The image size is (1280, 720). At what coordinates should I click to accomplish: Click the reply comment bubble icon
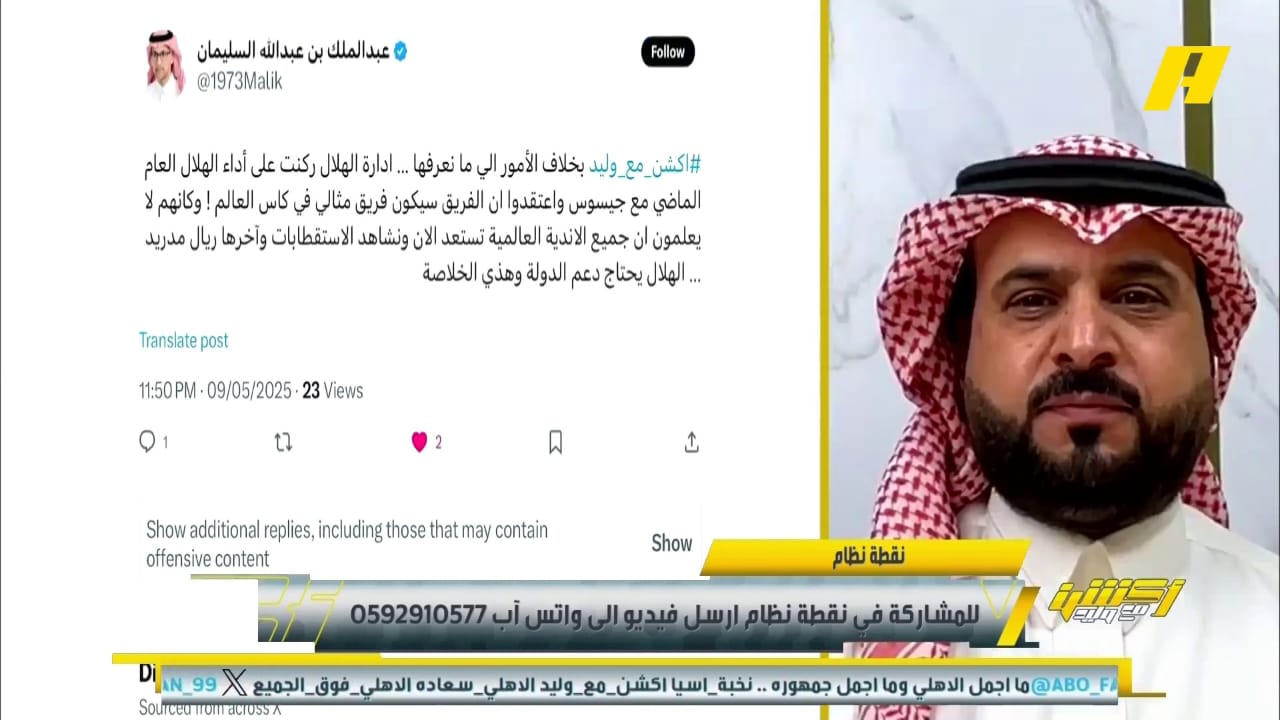tap(147, 441)
